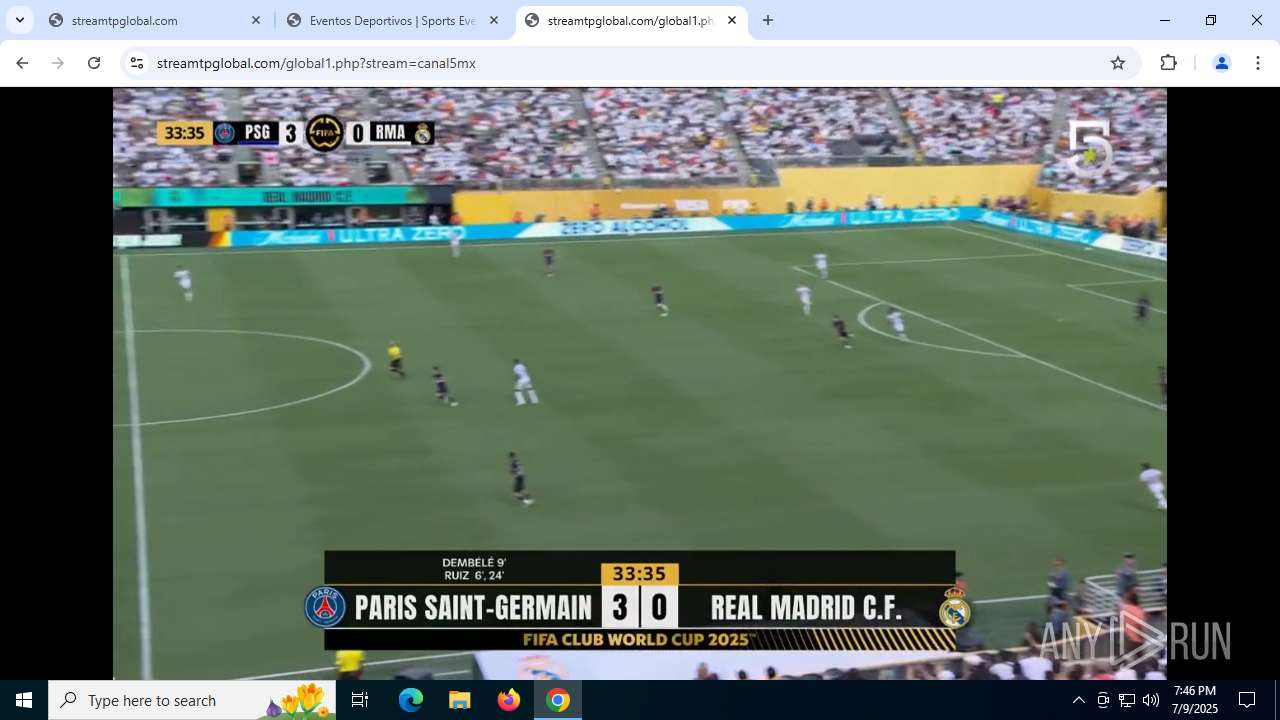View site information icon
Image resolution: width=1280 pixels, height=720 pixels.
pos(137,63)
